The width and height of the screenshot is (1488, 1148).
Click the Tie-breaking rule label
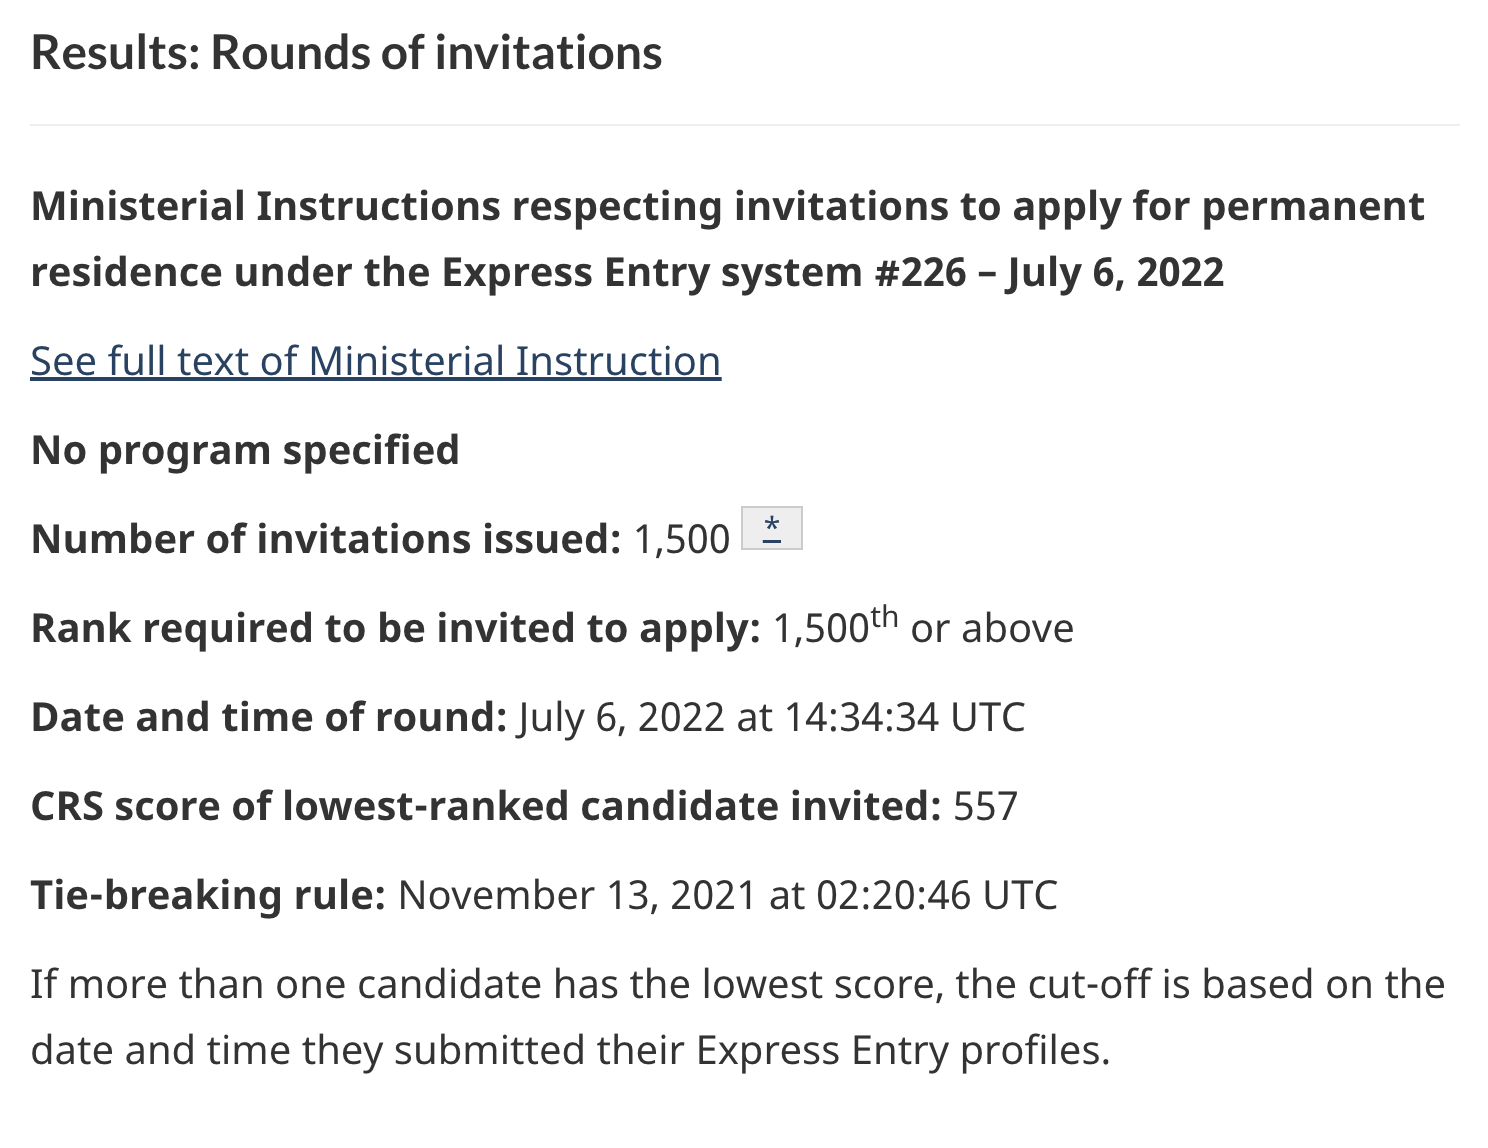tap(208, 896)
